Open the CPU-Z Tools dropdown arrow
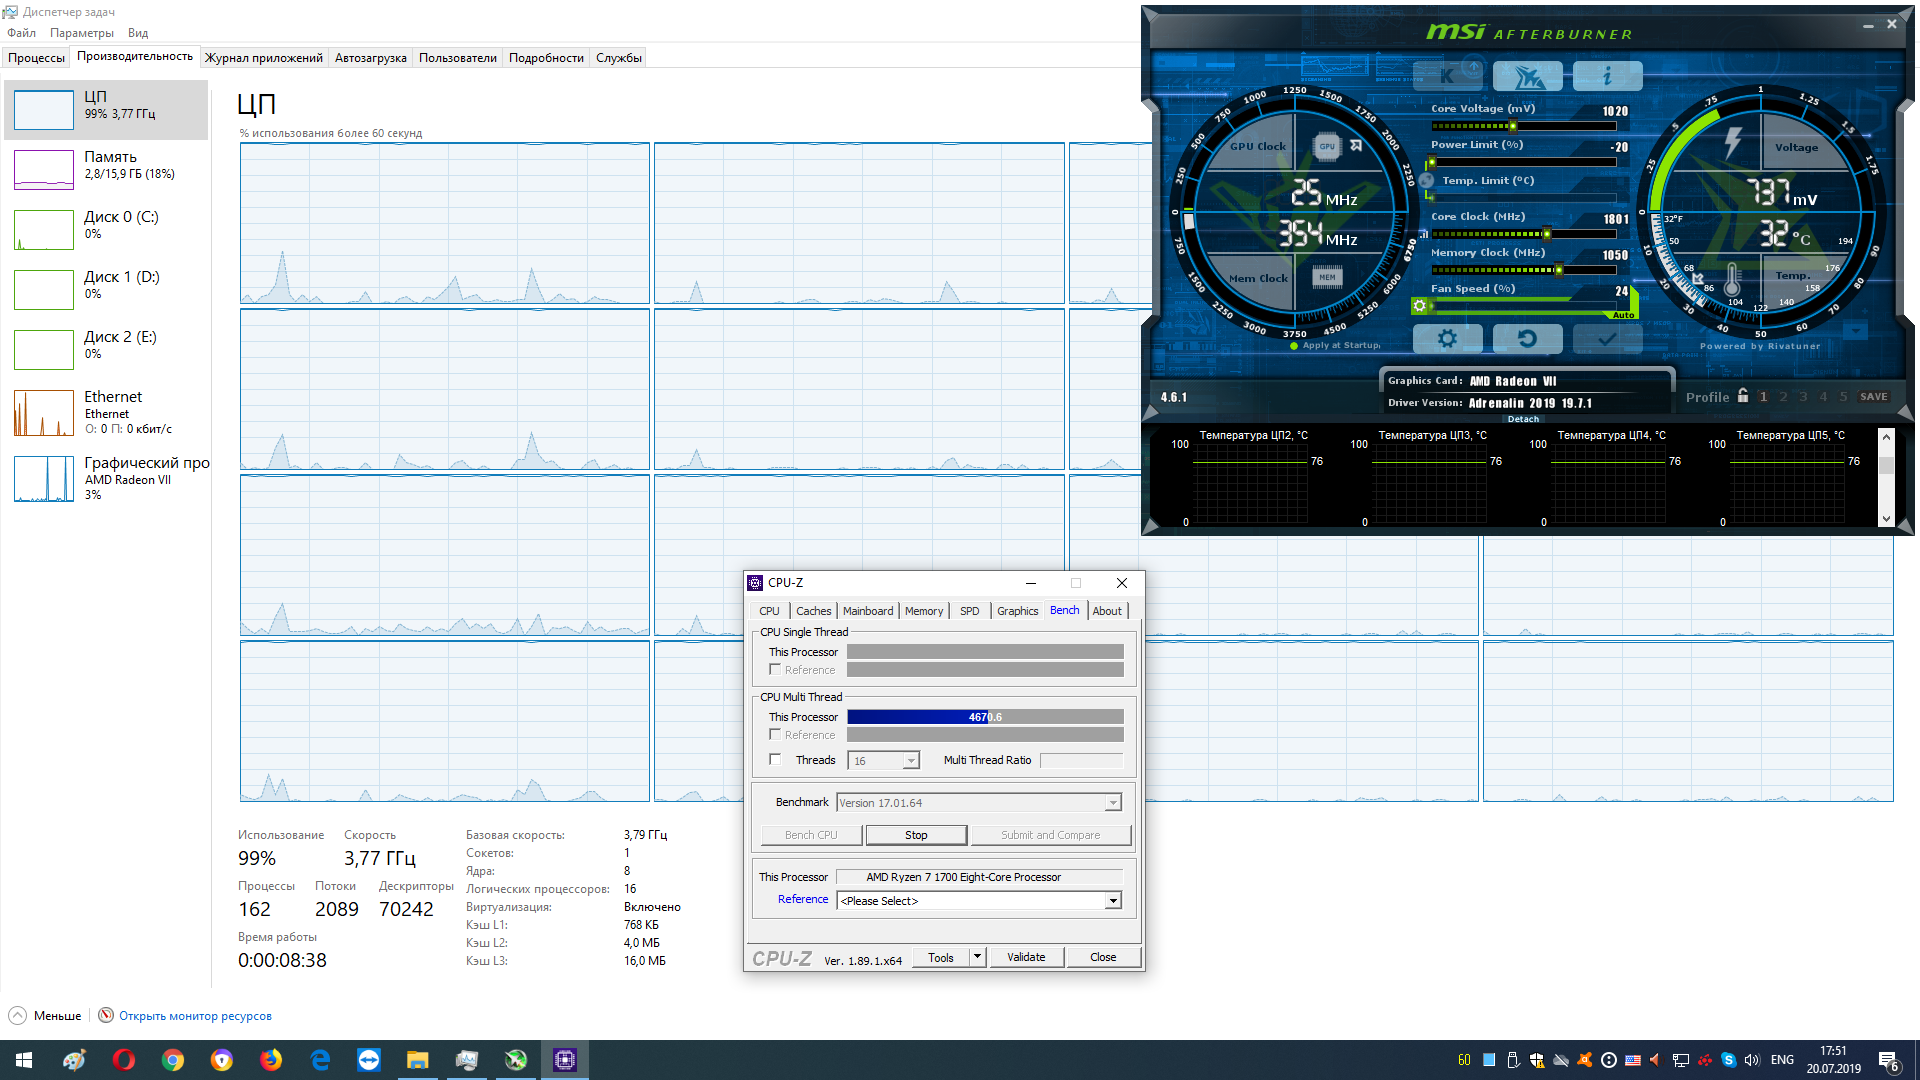This screenshot has height=1080, width=1920. (977, 957)
